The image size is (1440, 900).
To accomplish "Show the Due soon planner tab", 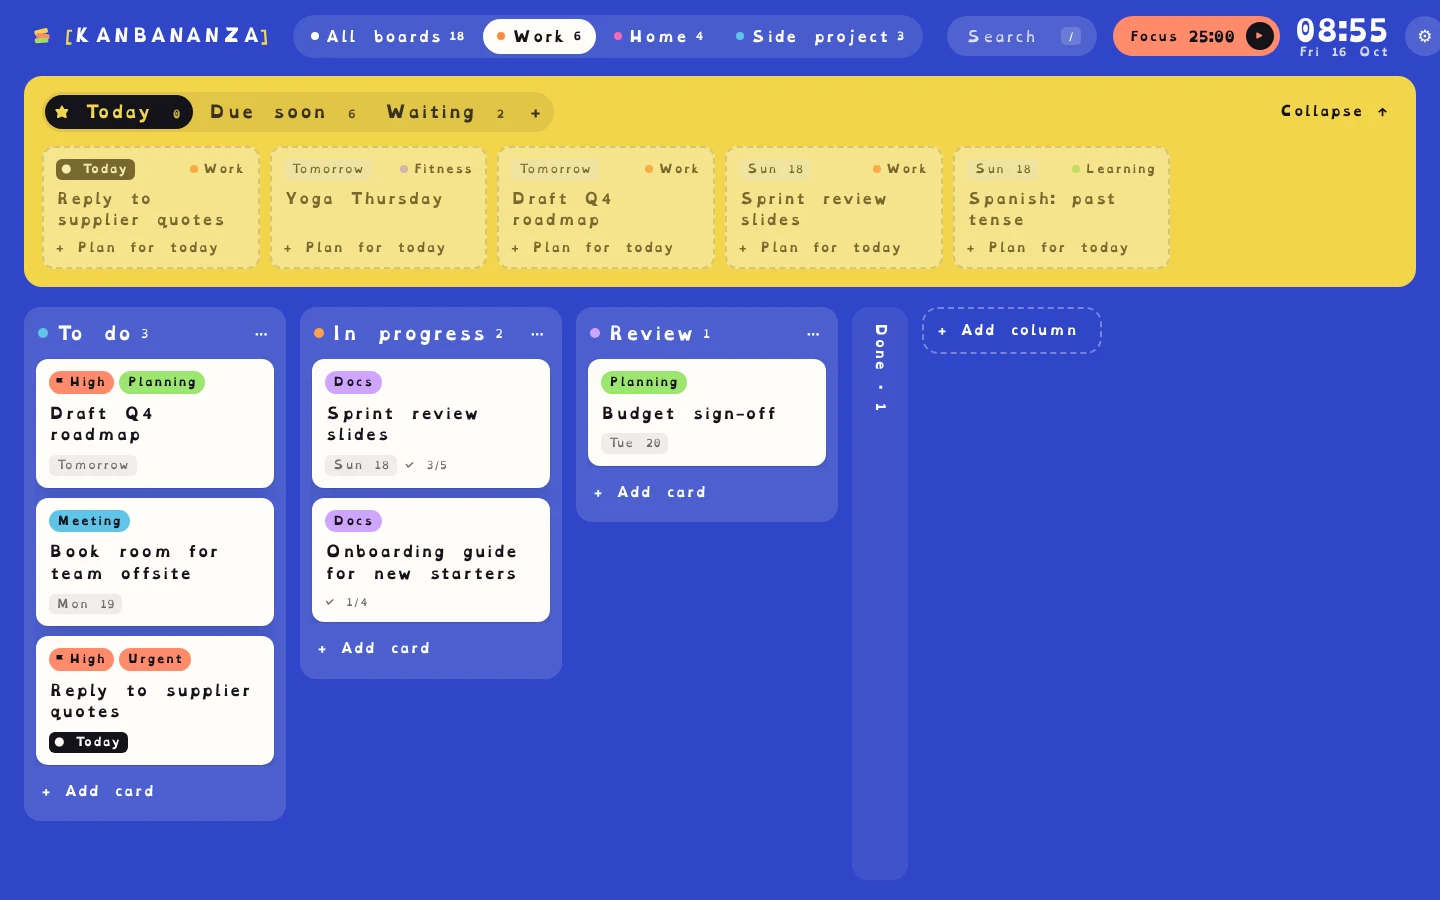I will point(283,112).
